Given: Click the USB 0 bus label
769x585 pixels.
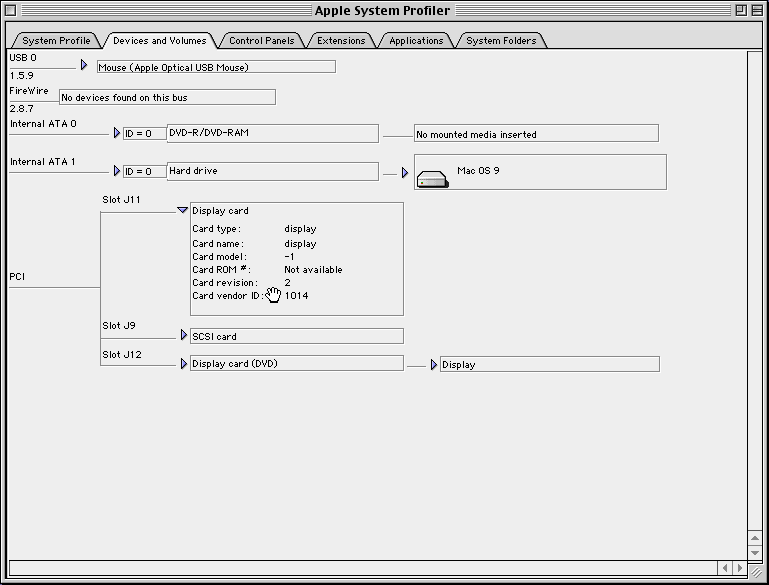Looking at the screenshot, I should point(23,58).
